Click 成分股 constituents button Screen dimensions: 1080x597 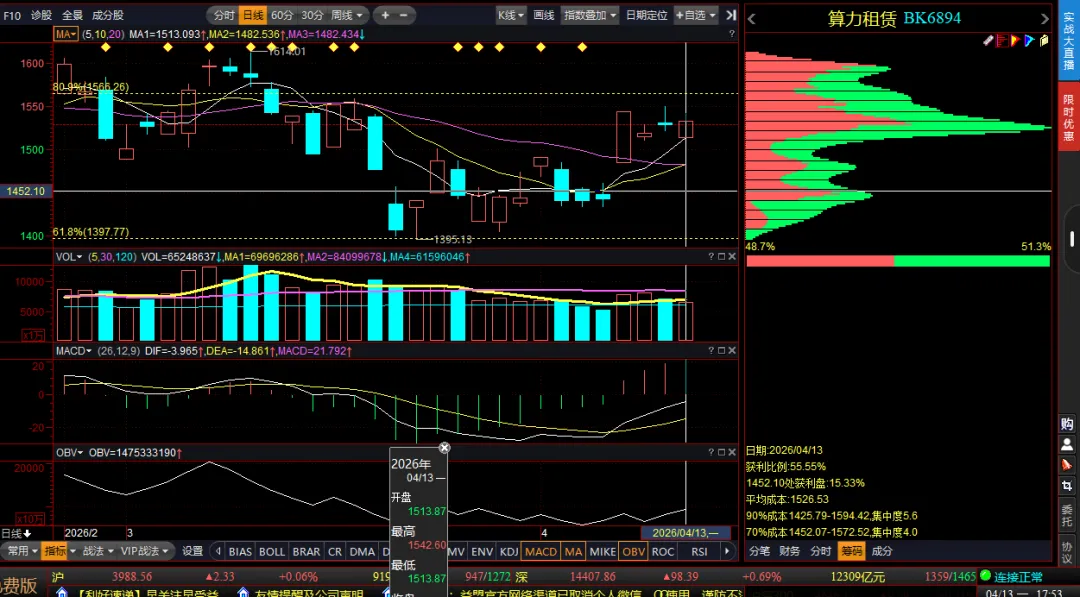(107, 15)
